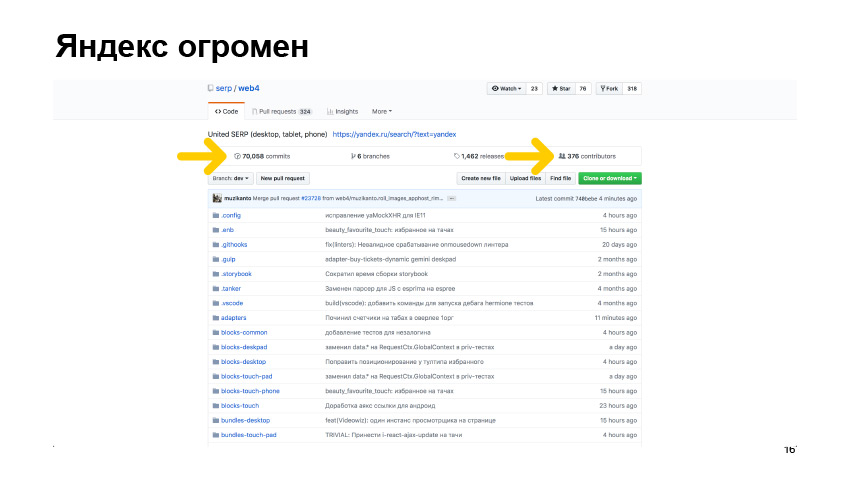The width and height of the screenshot is (850, 478).
Task: Open the bundles-touch-pad folder
Action: tap(249, 435)
